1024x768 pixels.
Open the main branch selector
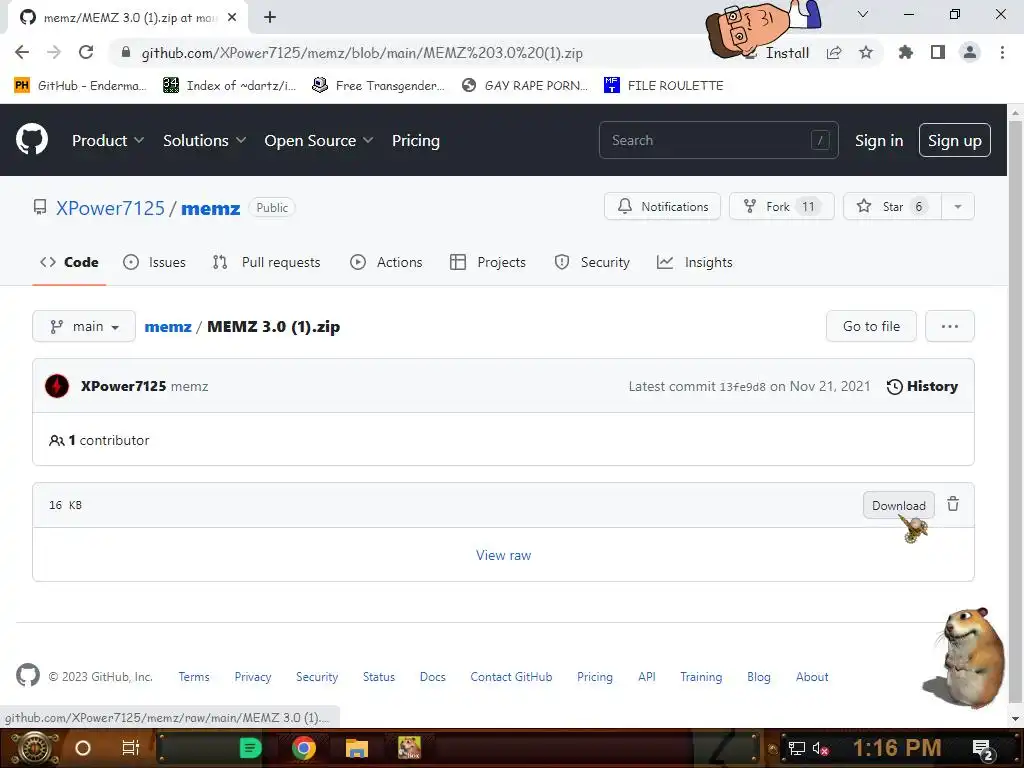(x=84, y=326)
